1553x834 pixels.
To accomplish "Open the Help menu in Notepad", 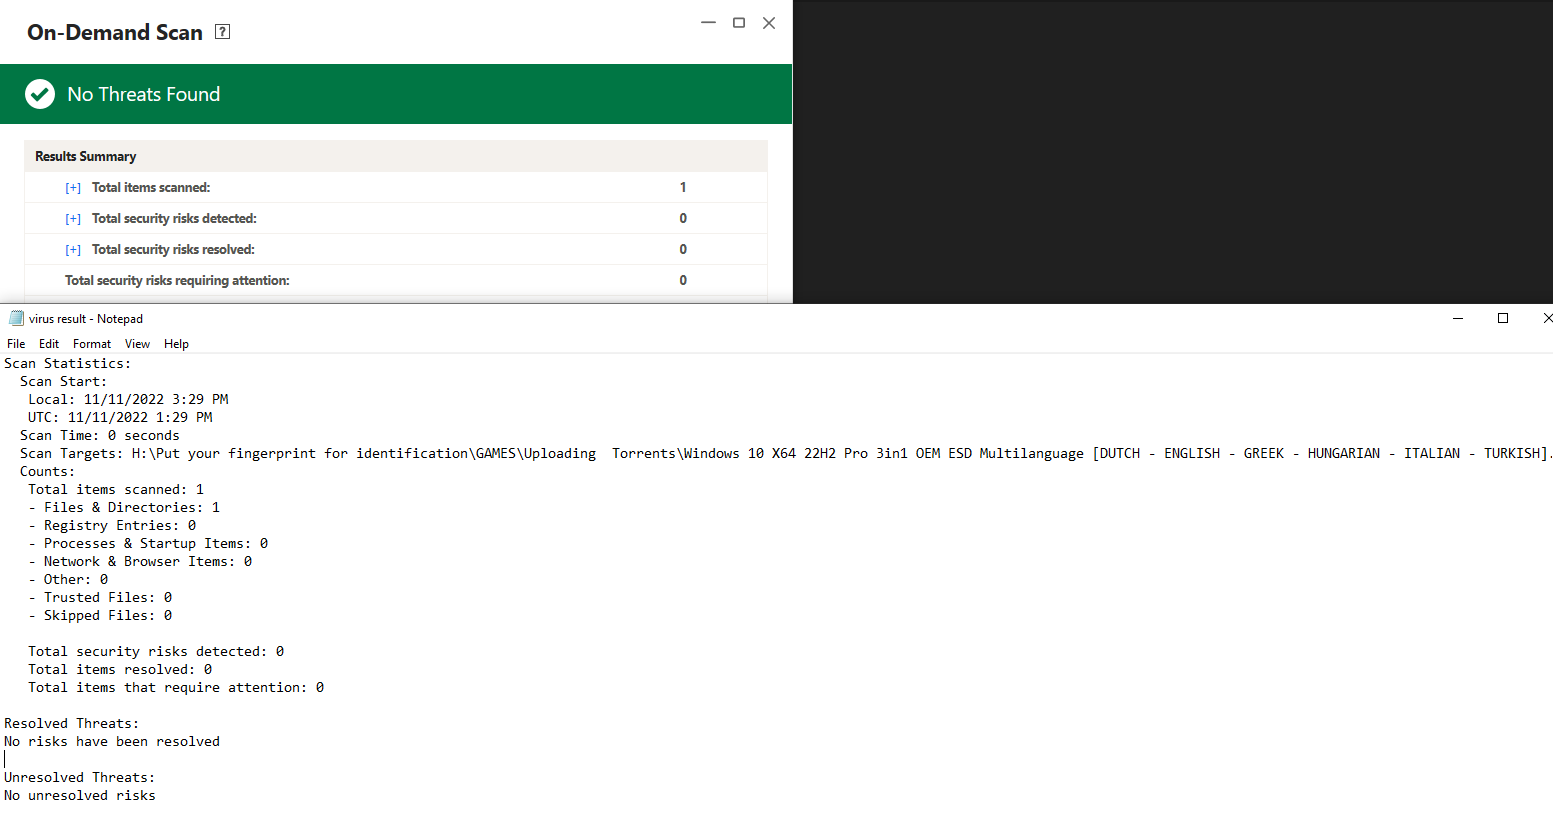I will pos(176,344).
